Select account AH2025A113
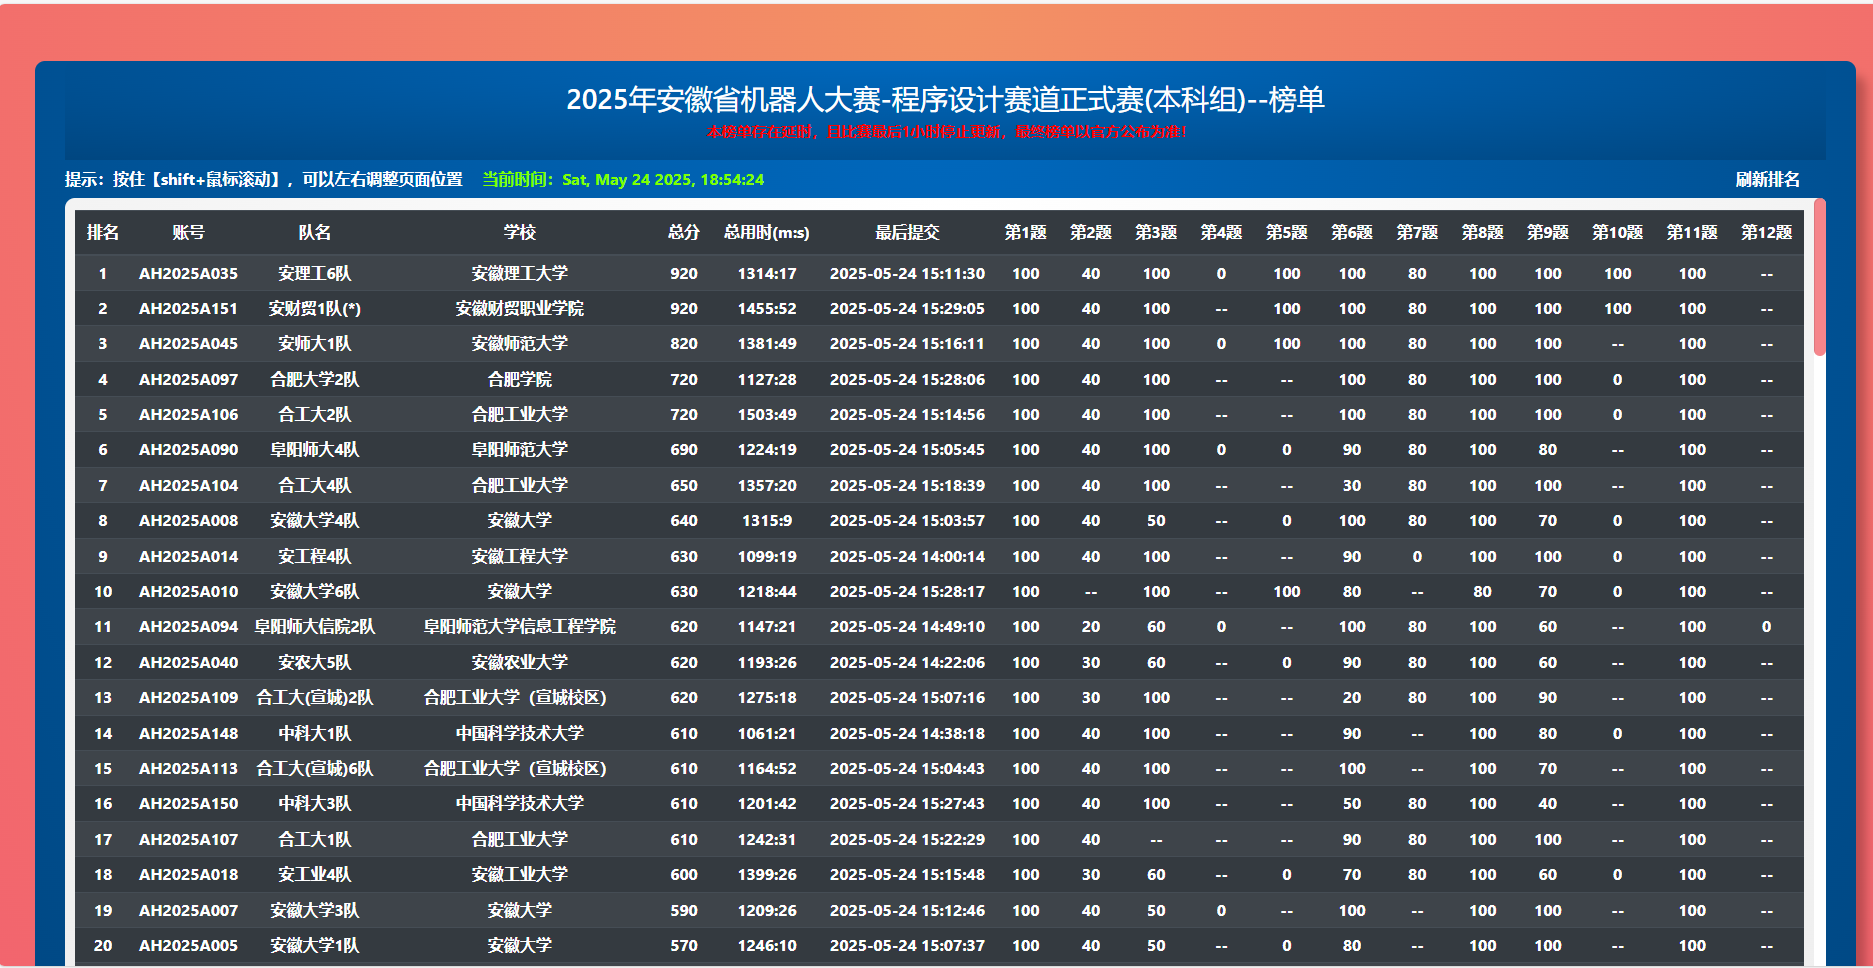The height and width of the screenshot is (968, 1873). (188, 768)
